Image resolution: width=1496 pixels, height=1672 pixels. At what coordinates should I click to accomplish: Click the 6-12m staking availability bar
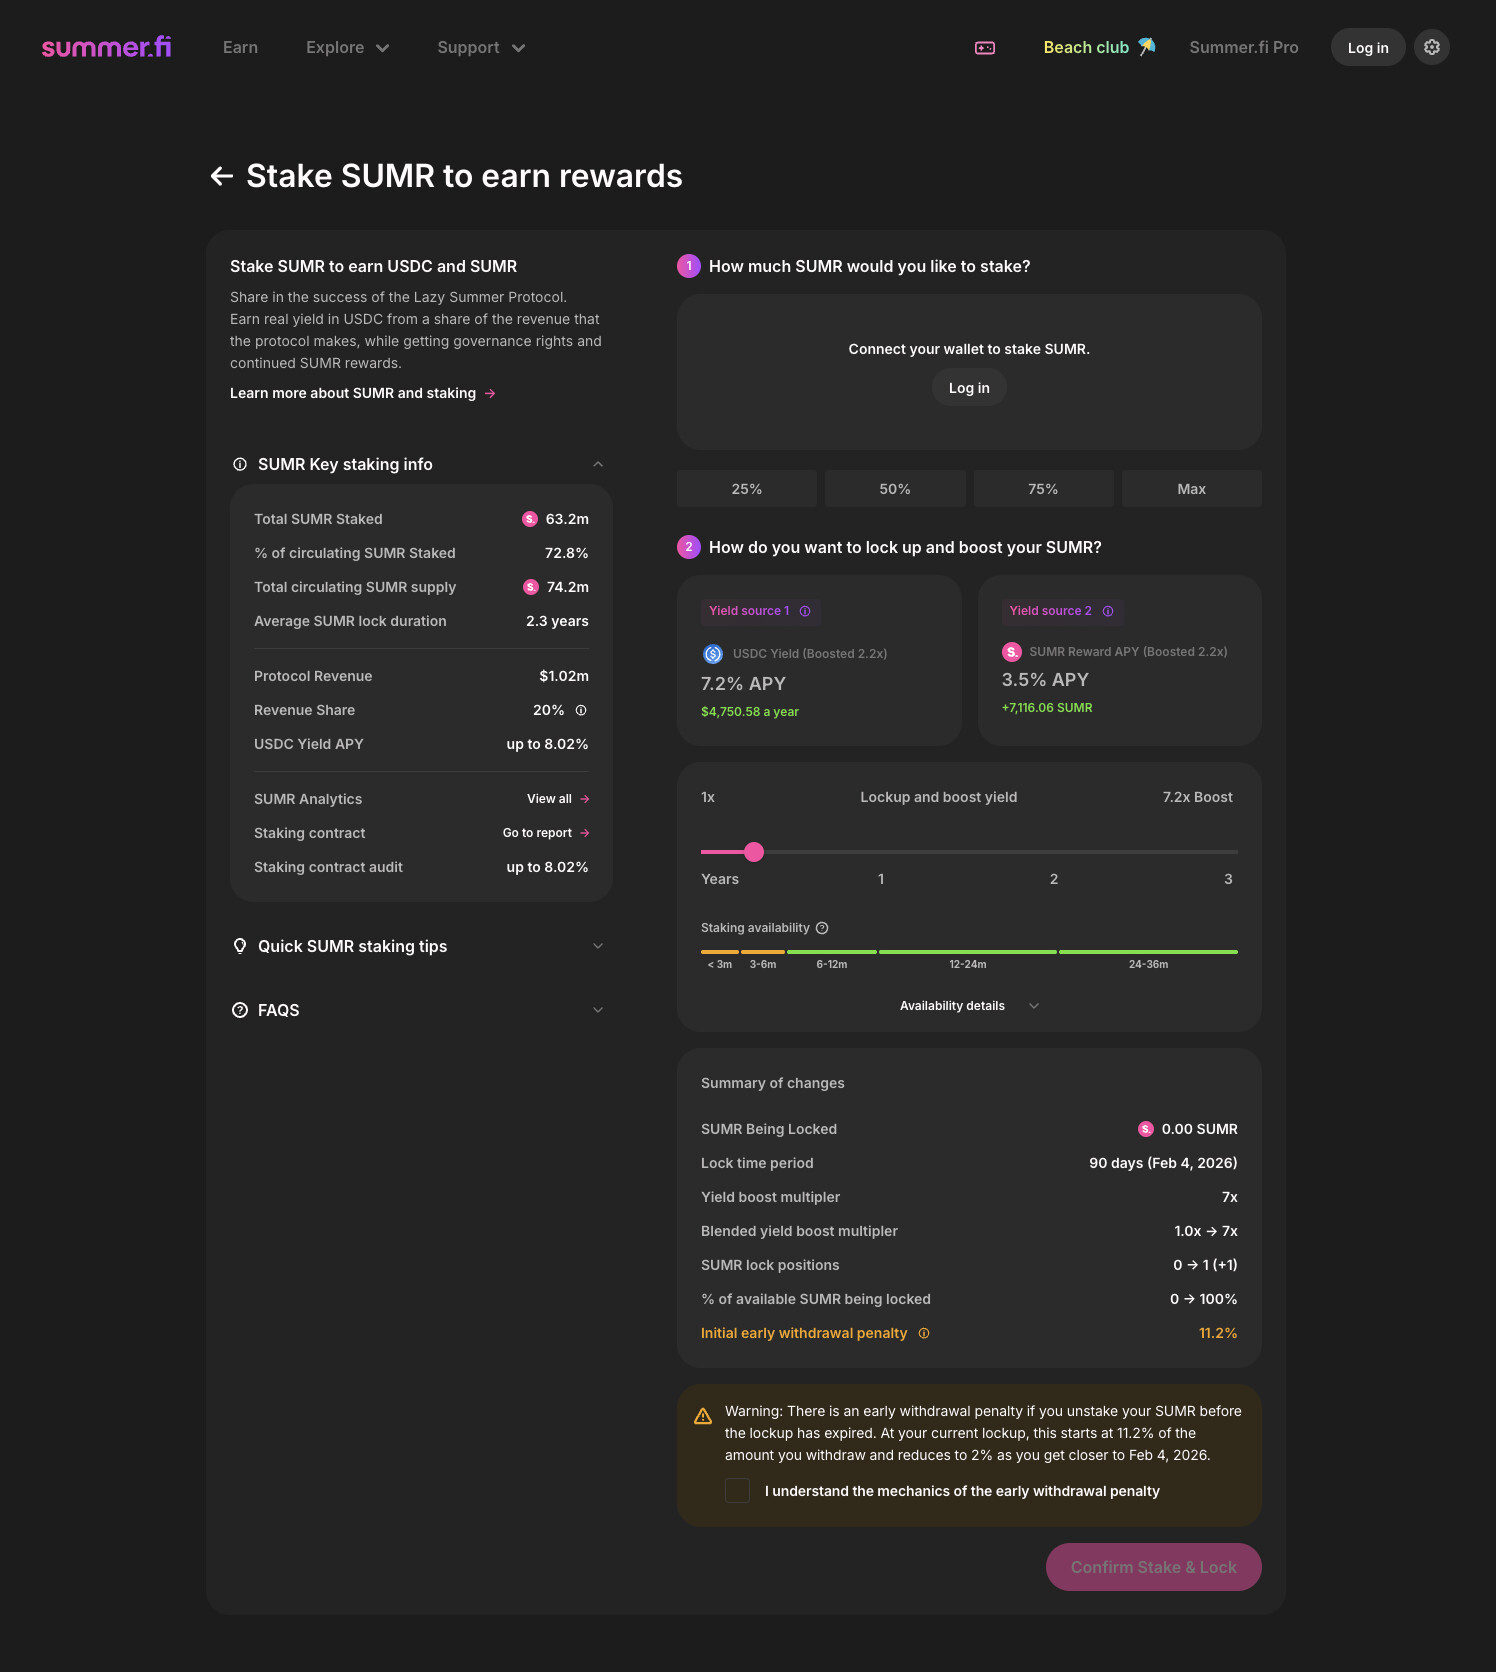pyautogui.click(x=832, y=952)
